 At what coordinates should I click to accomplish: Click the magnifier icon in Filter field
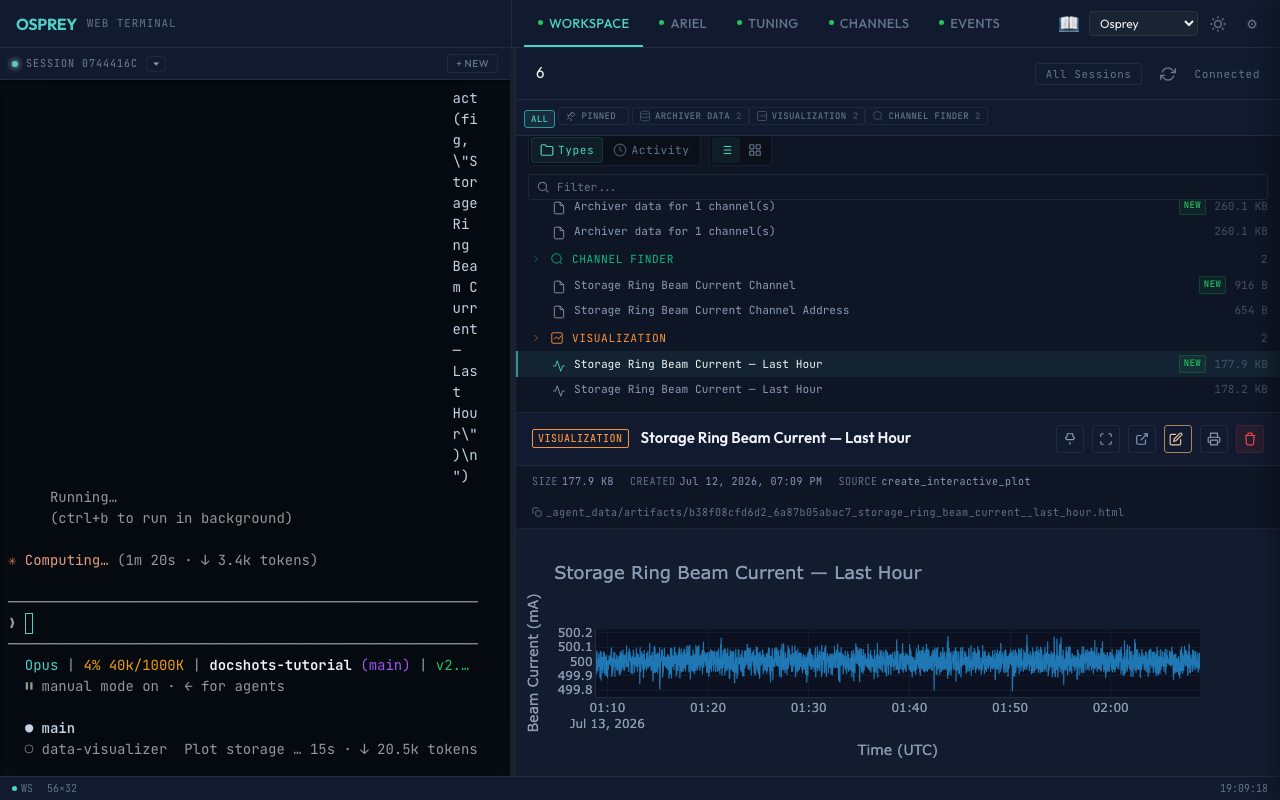tap(543, 187)
